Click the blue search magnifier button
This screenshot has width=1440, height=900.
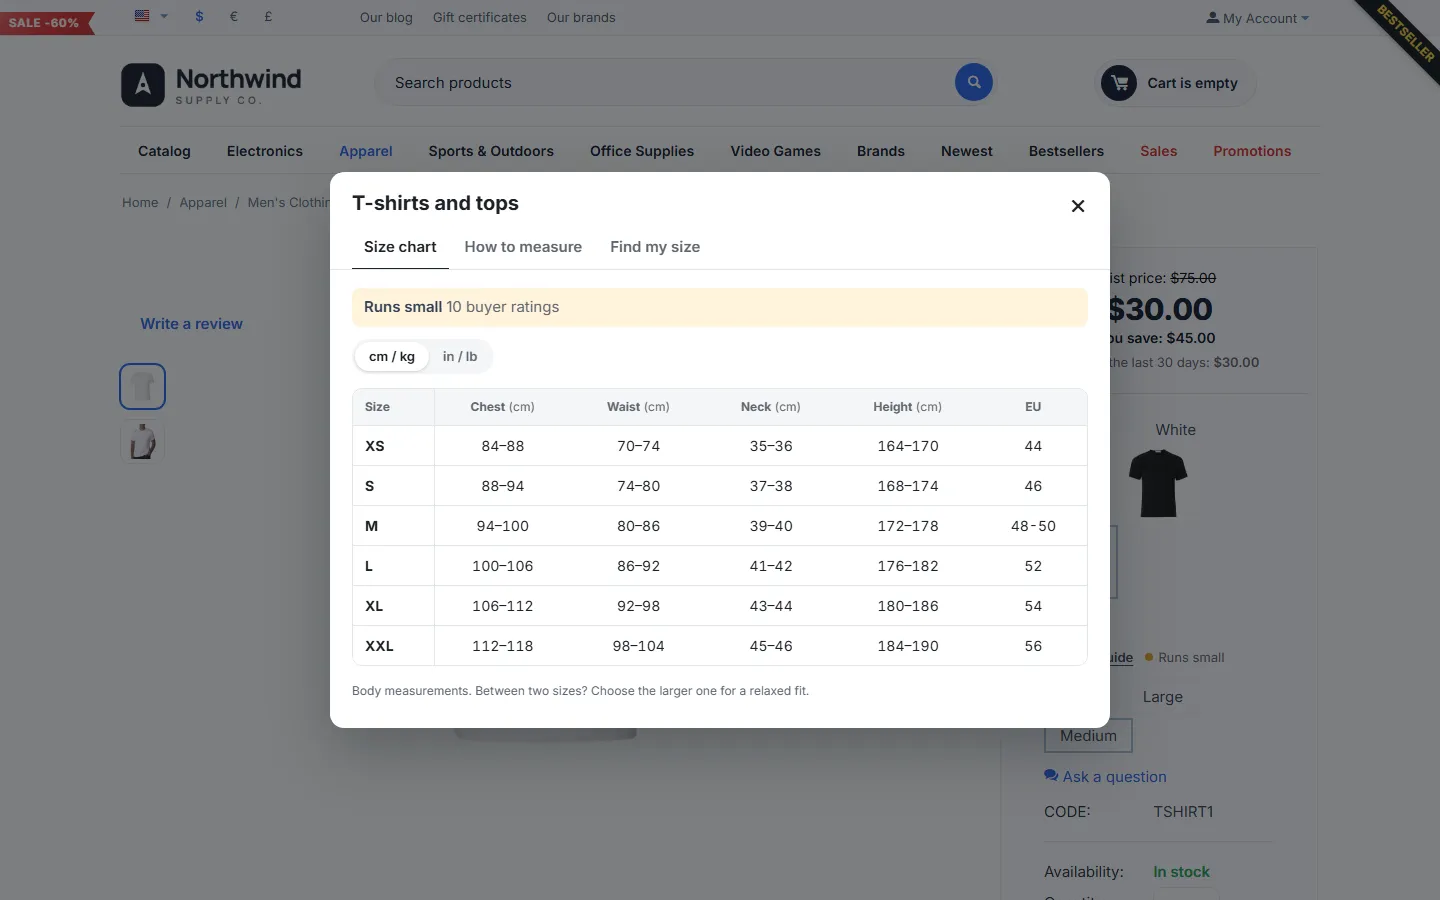pyautogui.click(x=974, y=82)
